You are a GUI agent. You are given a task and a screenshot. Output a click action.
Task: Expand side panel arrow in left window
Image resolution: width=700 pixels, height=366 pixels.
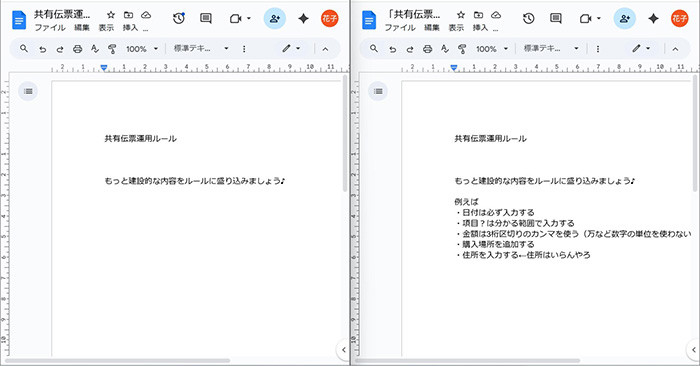(343, 349)
